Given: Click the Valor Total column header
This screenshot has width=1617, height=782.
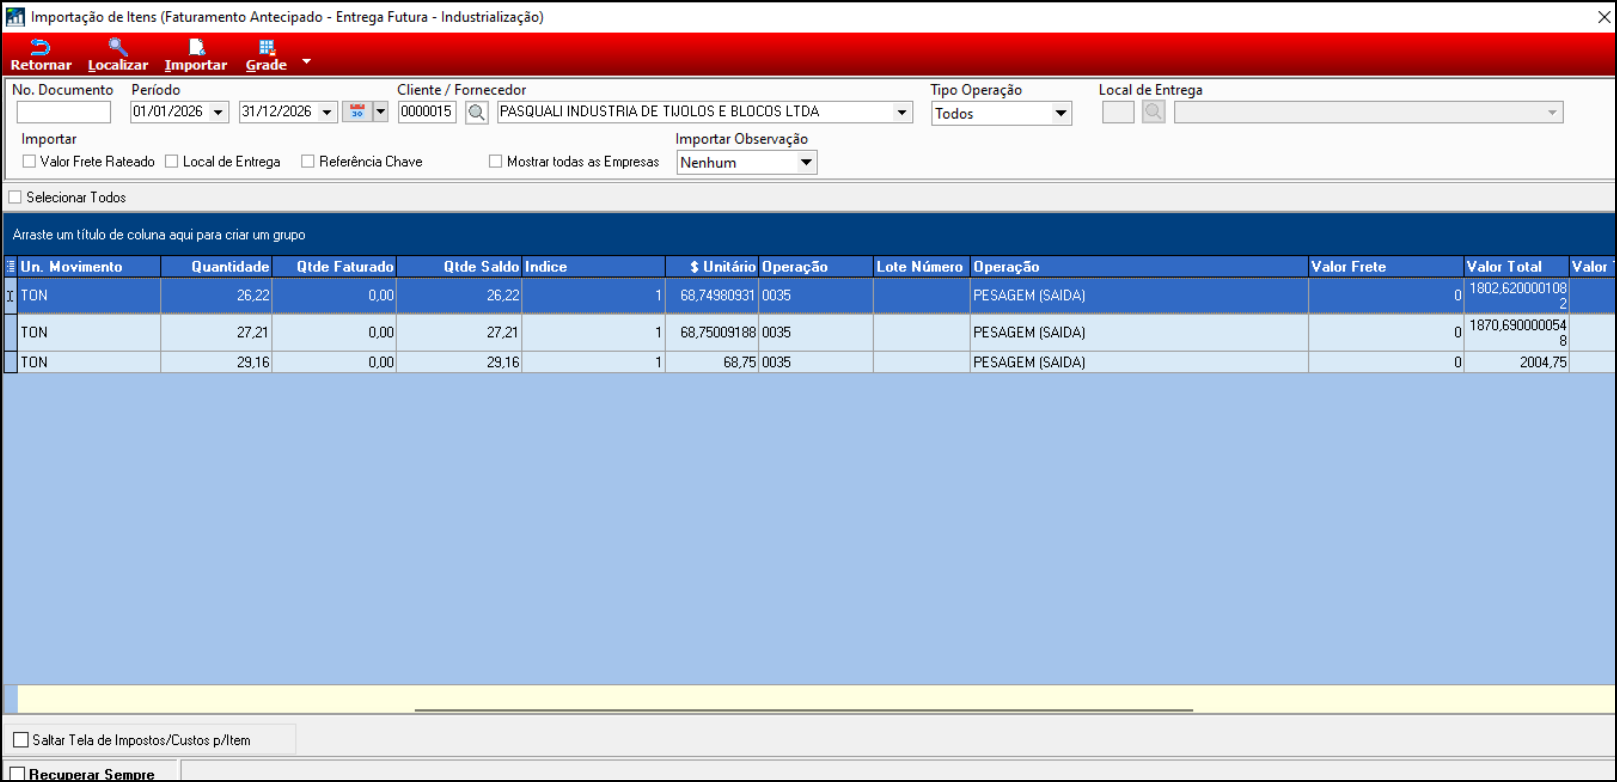Looking at the screenshot, I should tap(1516, 266).
